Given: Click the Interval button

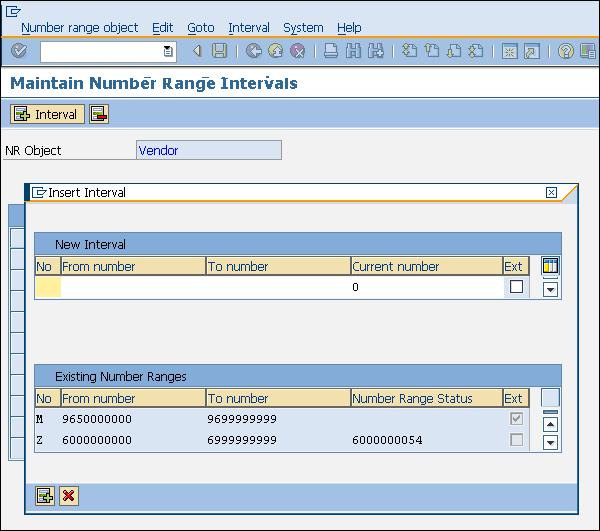Looking at the screenshot, I should pos(46,114).
